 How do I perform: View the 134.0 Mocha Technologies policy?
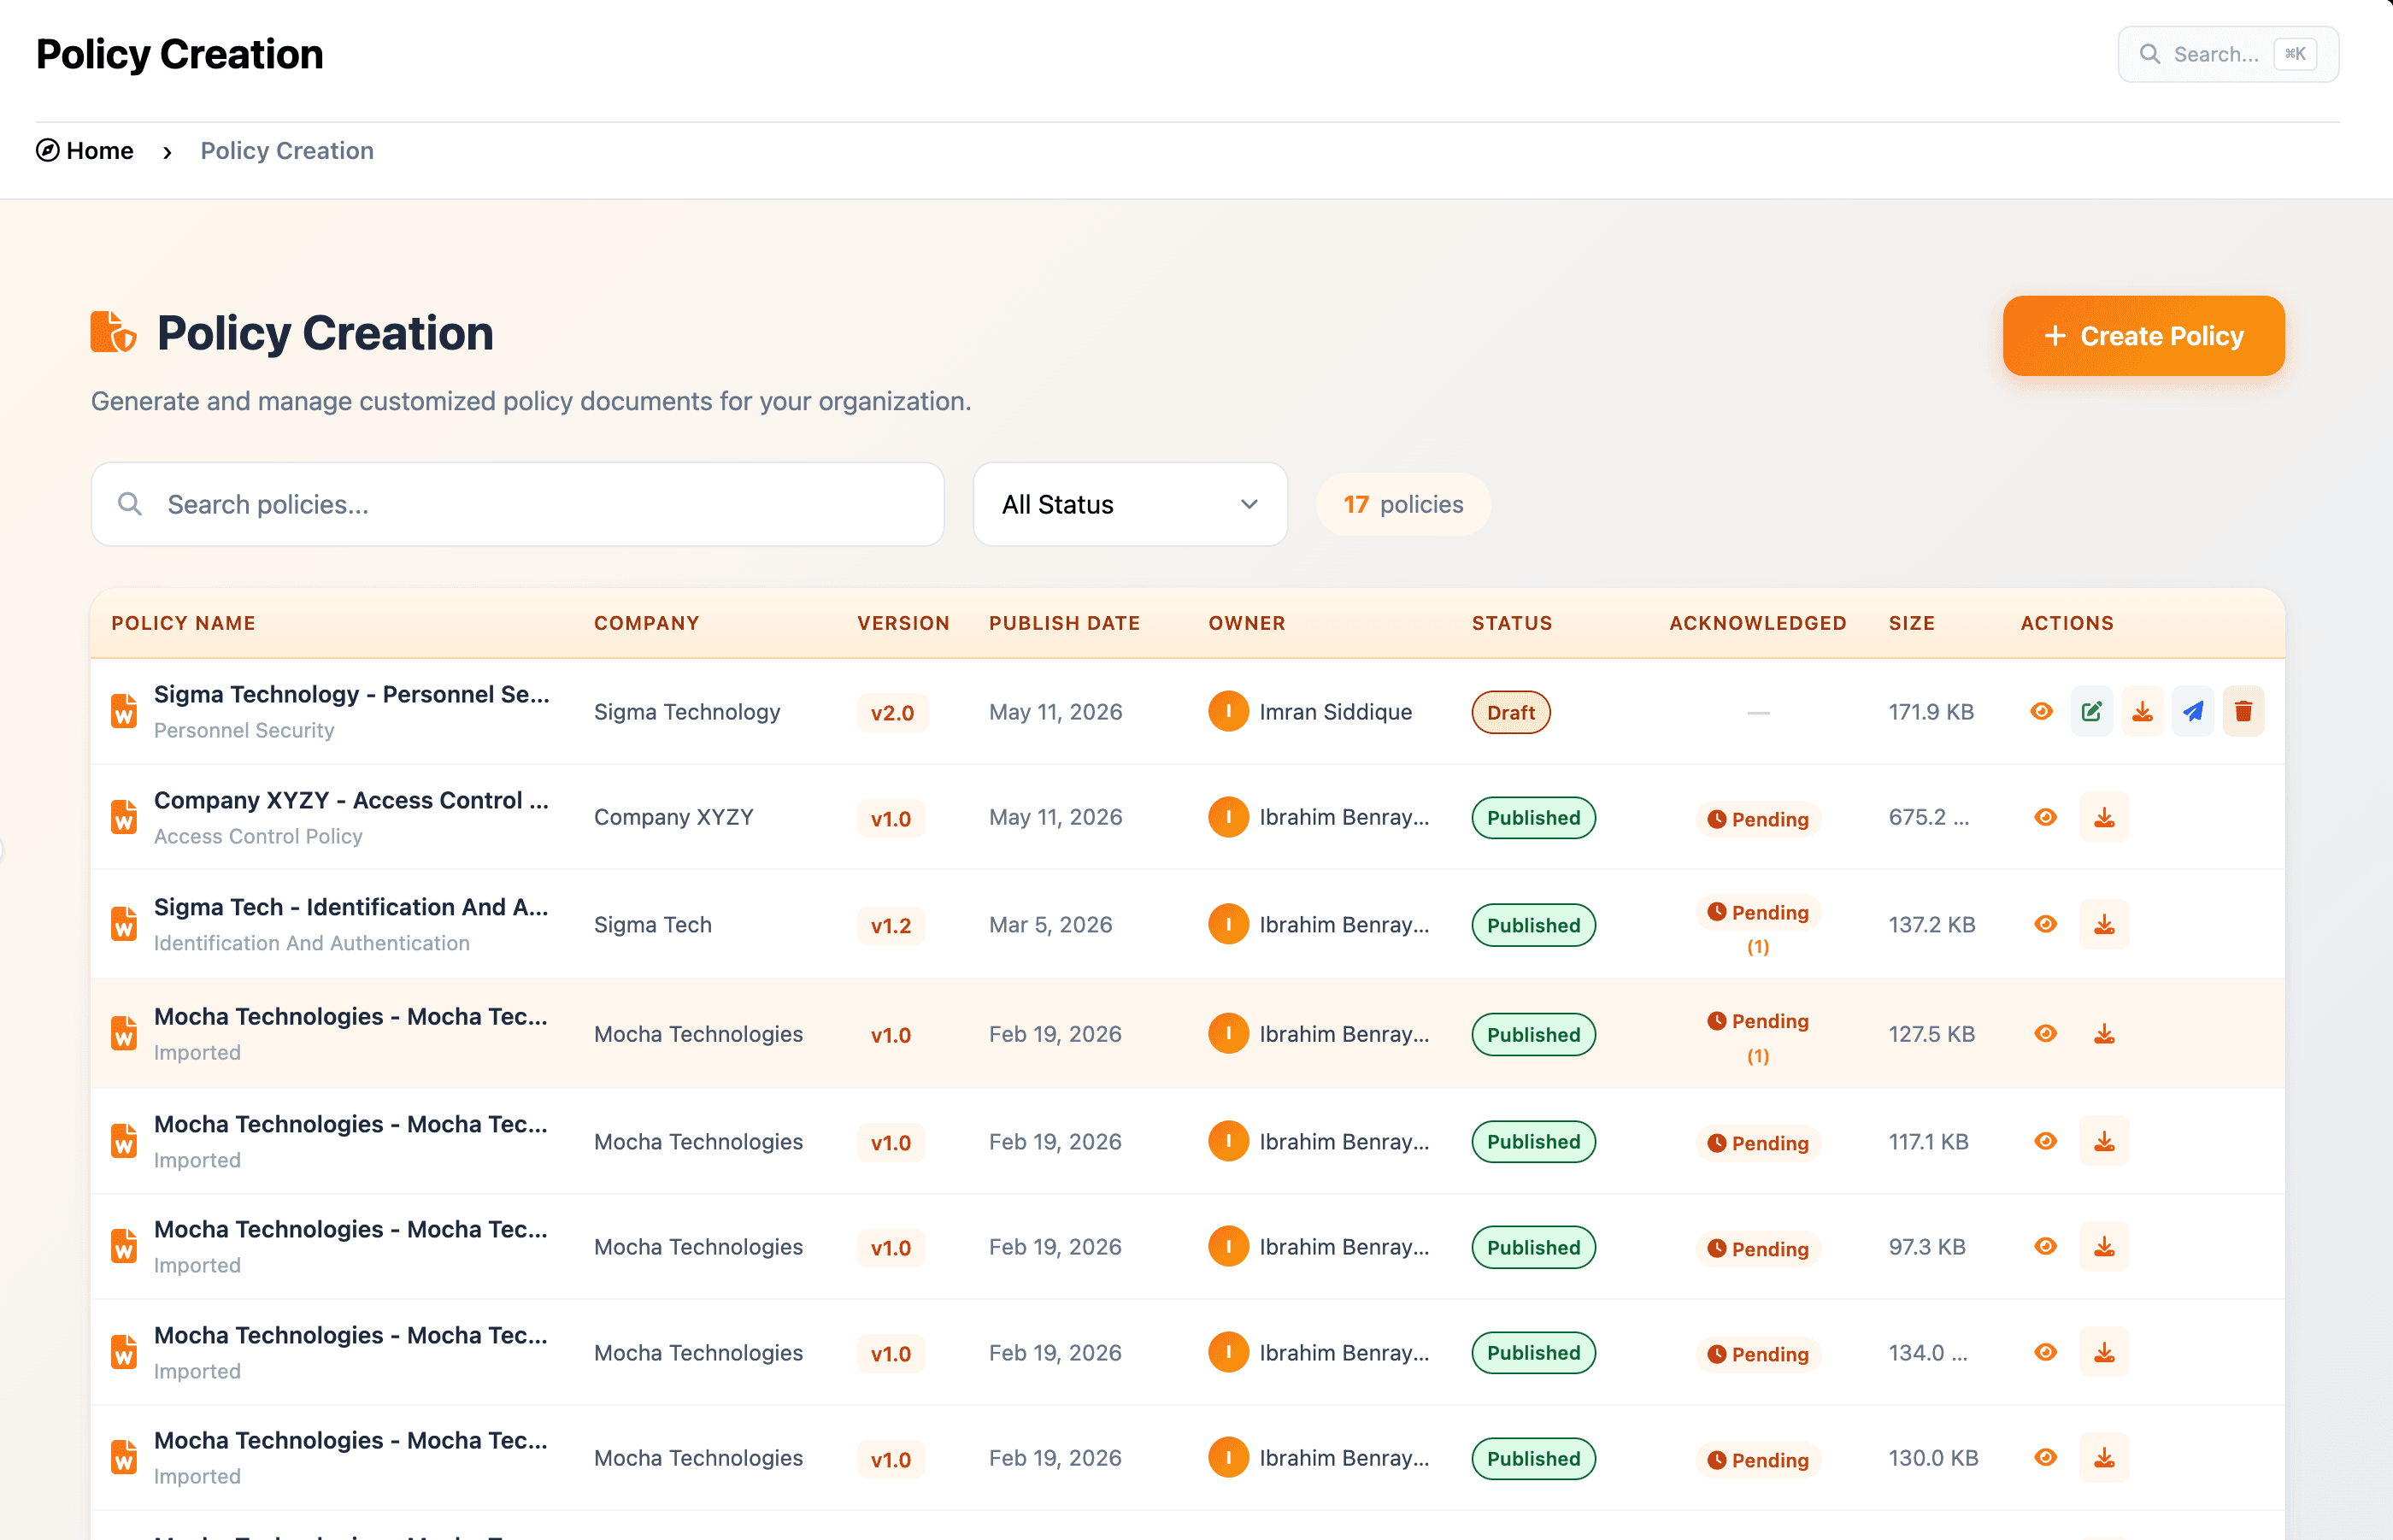[2045, 1352]
